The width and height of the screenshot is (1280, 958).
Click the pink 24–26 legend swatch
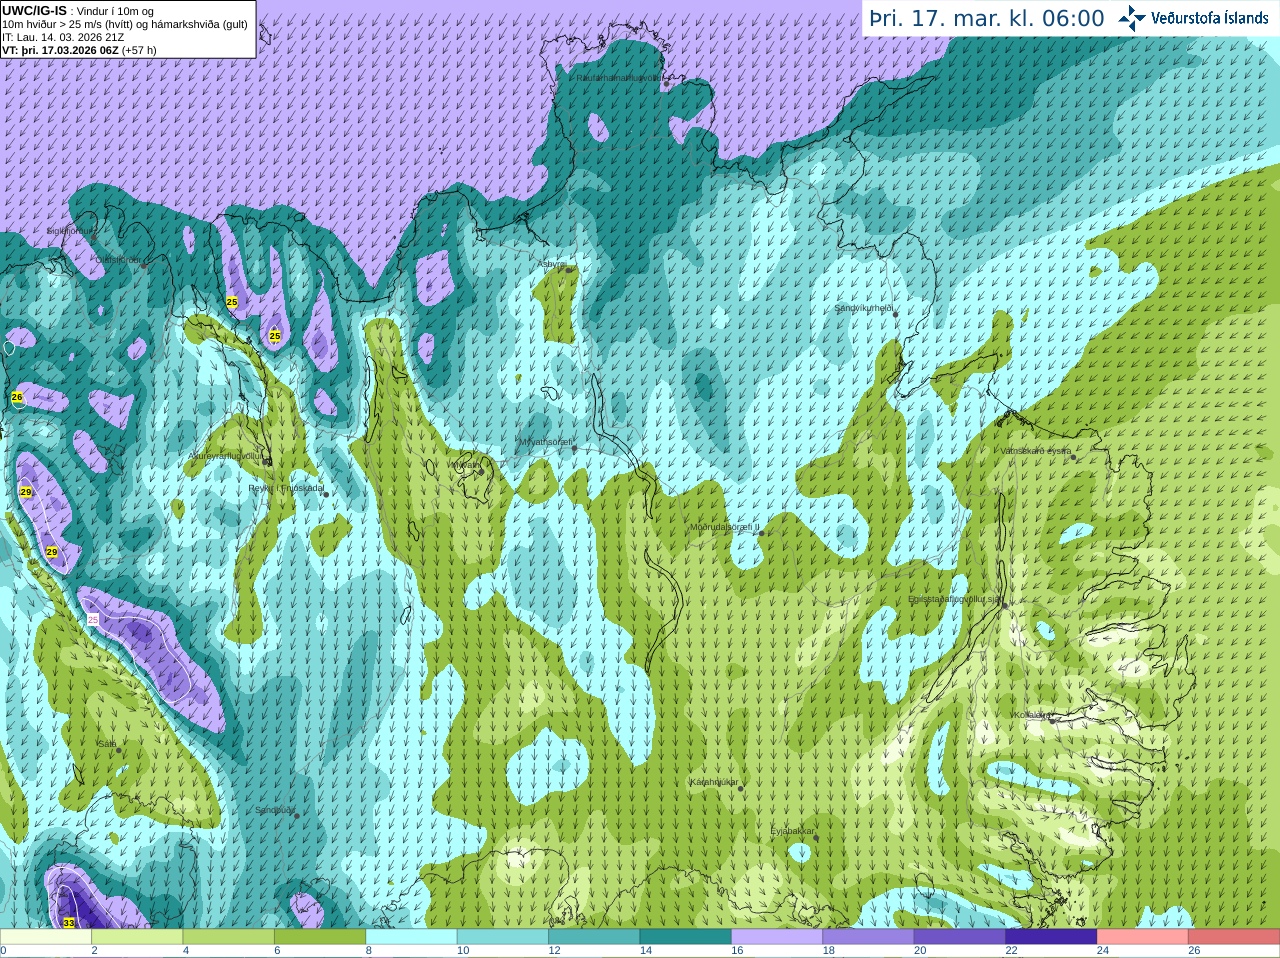[1143, 937]
